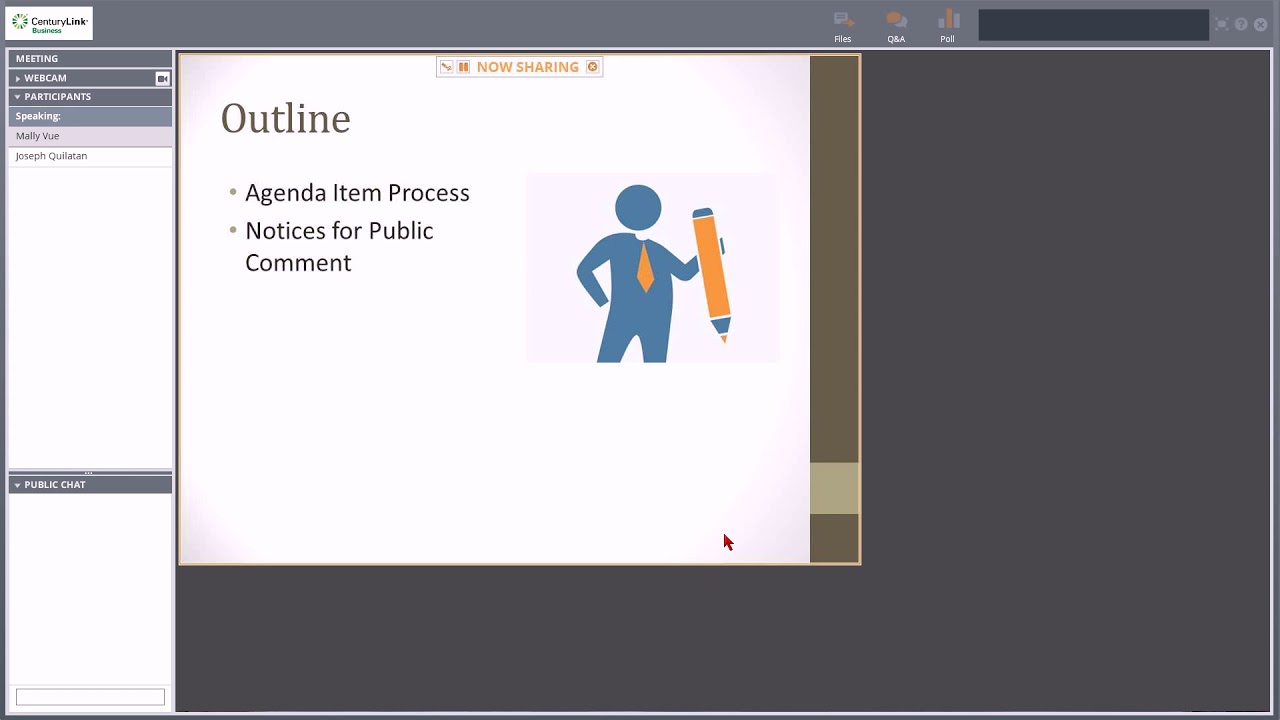Click the panel resize handle above Public Chat
This screenshot has width=1280, height=720.
coord(90,472)
